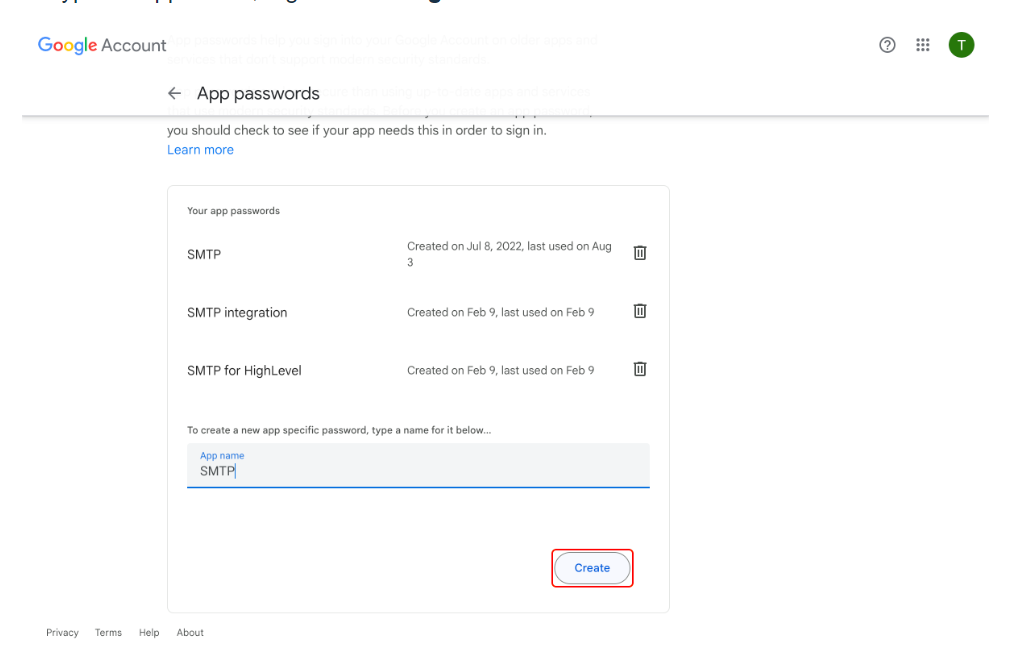The height and width of the screenshot is (657, 1011).
Task: Click the App passwords page heading
Action: [x=258, y=94]
